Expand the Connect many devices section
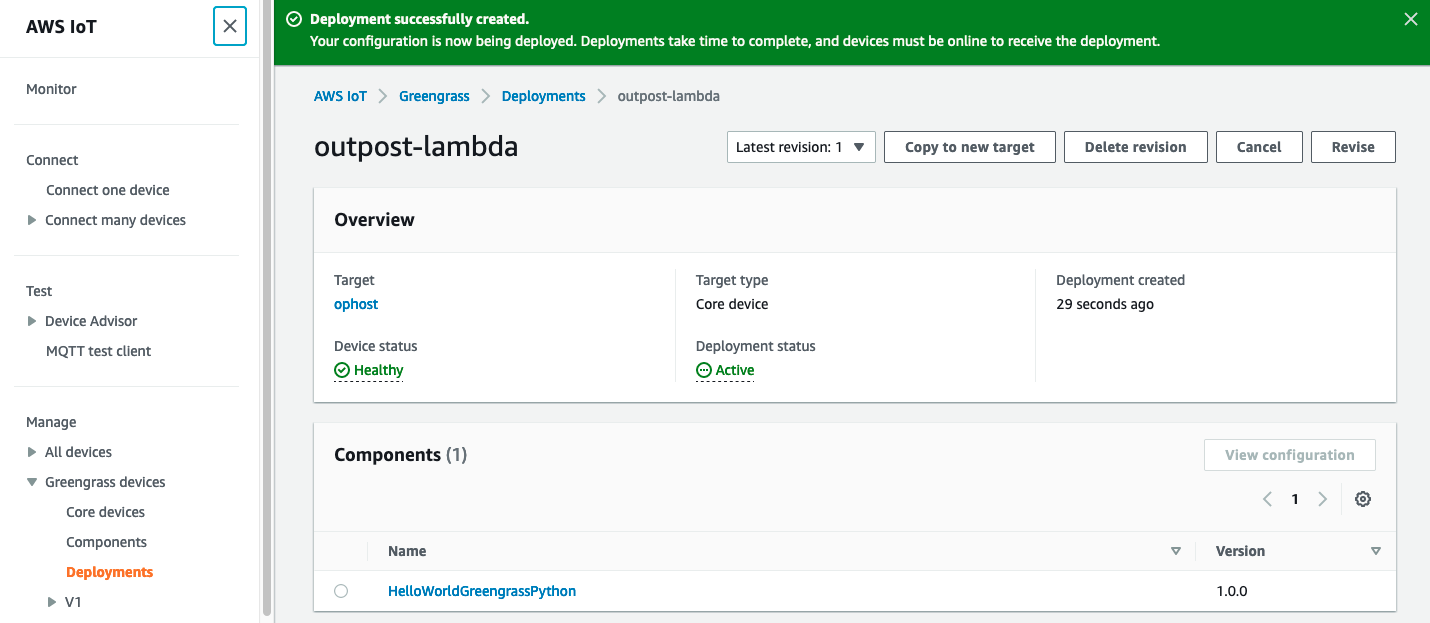The width and height of the screenshot is (1430, 623). click(x=32, y=220)
